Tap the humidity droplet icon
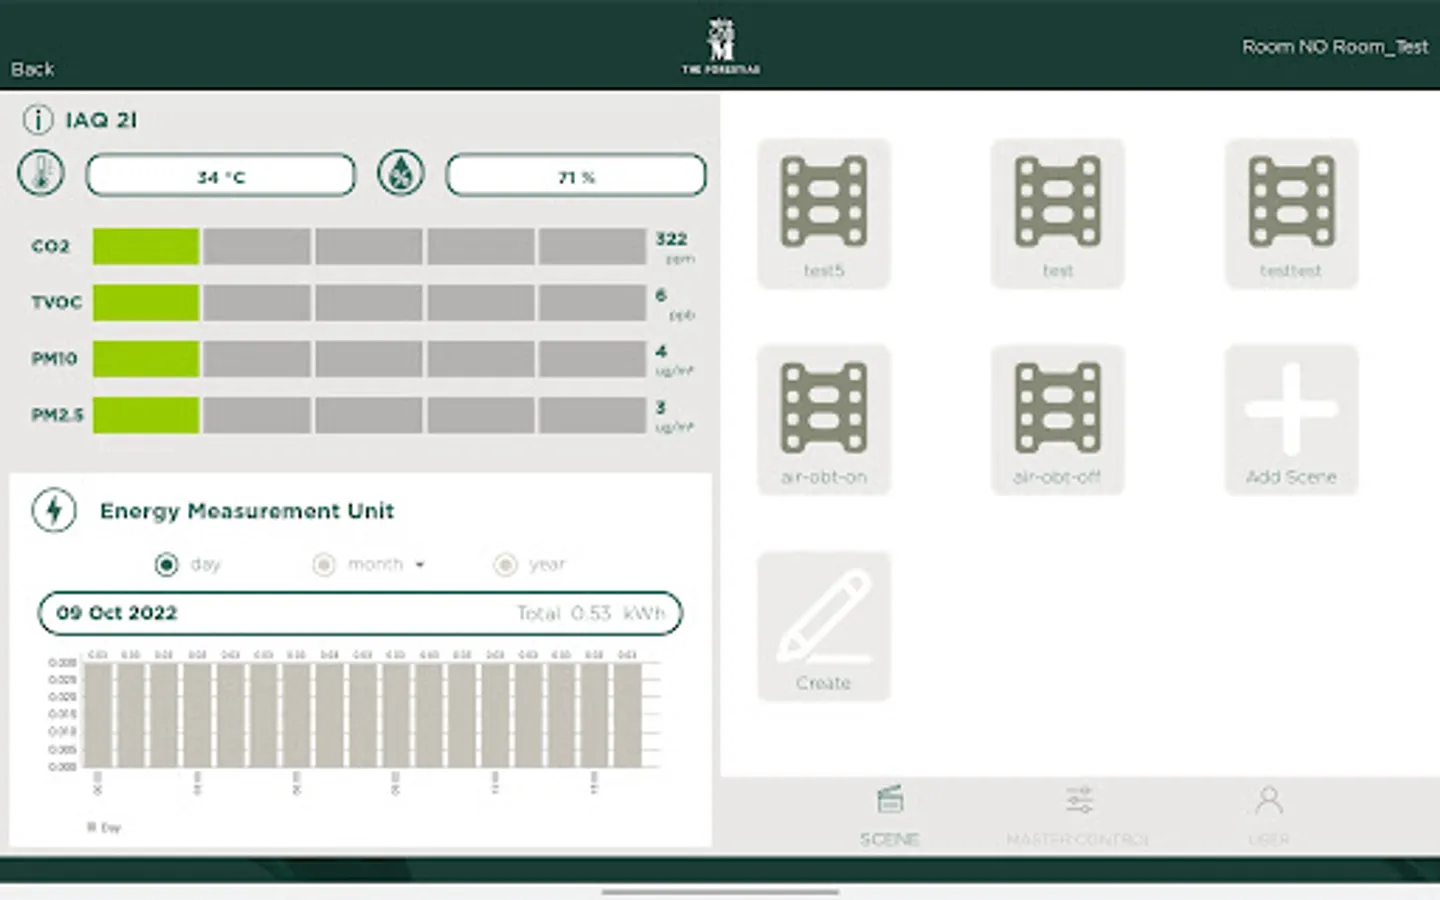The image size is (1440, 900). click(x=401, y=173)
